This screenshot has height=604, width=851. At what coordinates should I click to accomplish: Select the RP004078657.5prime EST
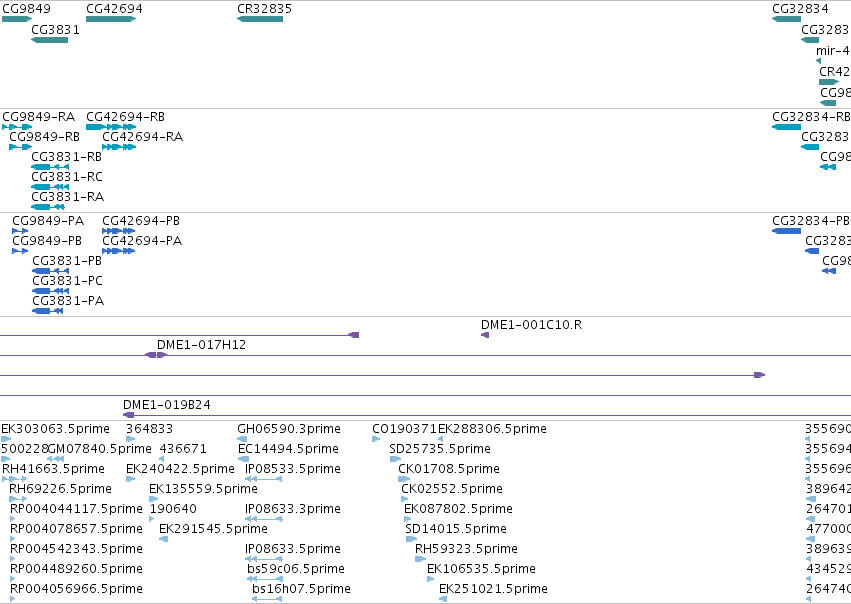[x=12, y=540]
